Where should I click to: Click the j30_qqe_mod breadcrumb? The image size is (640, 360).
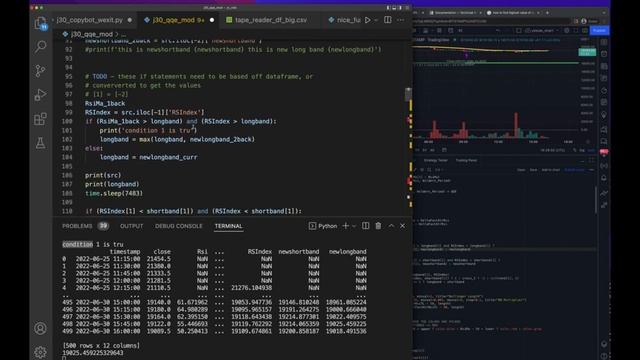(91, 34)
